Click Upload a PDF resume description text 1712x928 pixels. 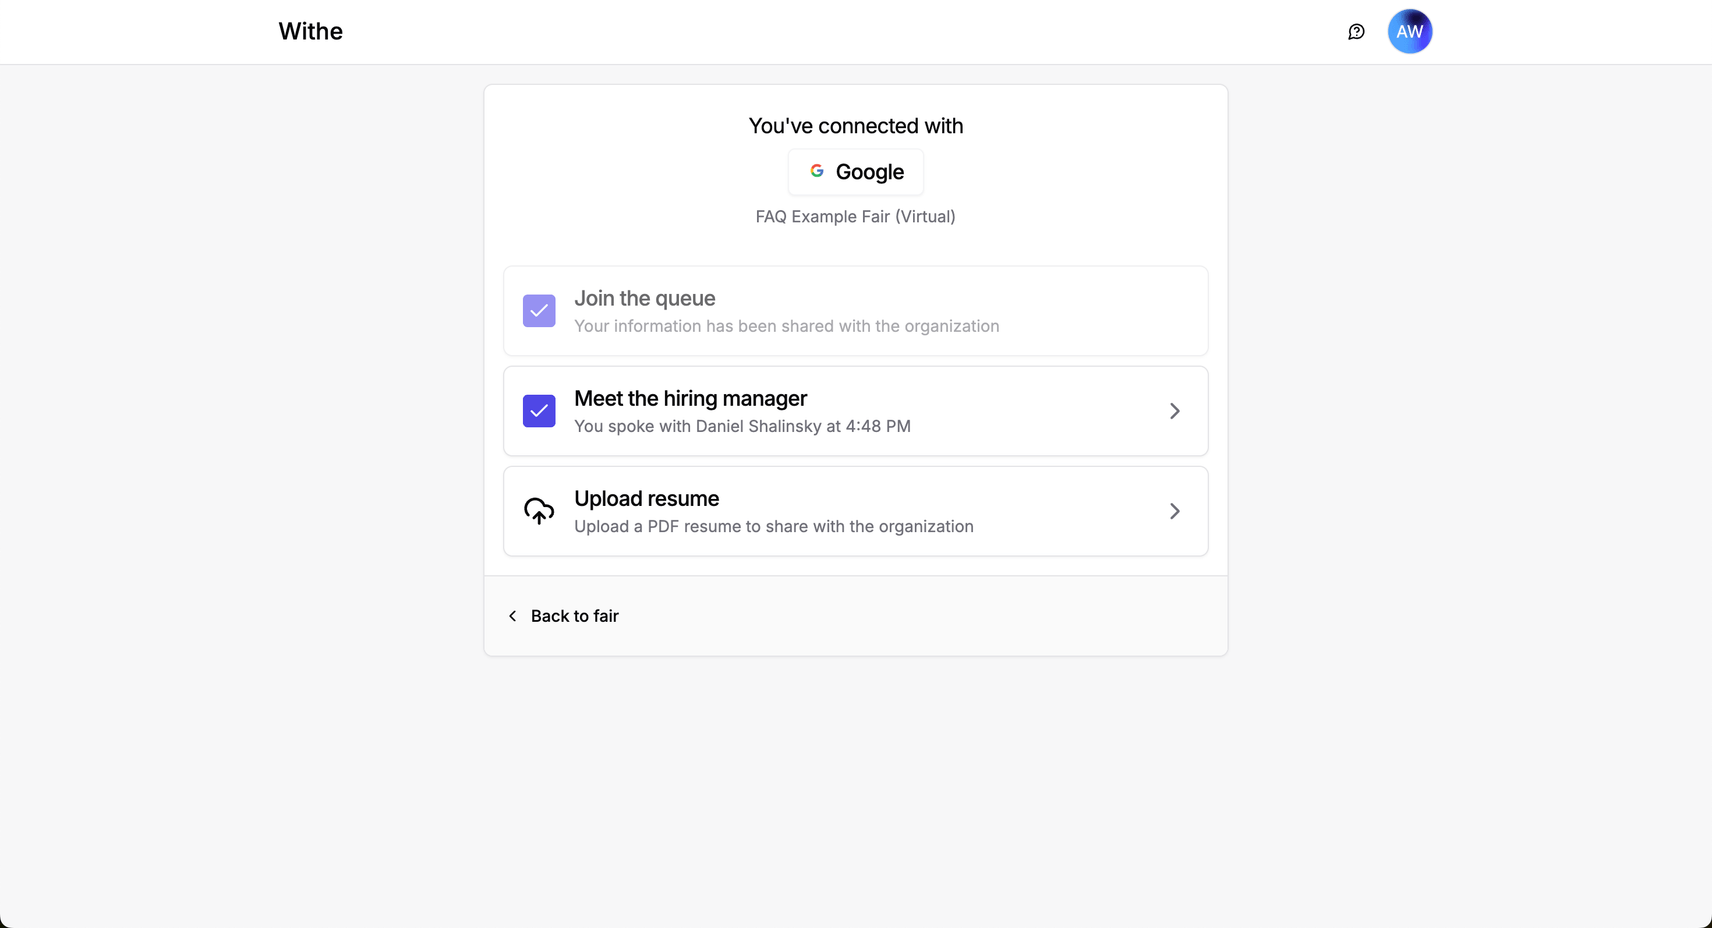774,526
